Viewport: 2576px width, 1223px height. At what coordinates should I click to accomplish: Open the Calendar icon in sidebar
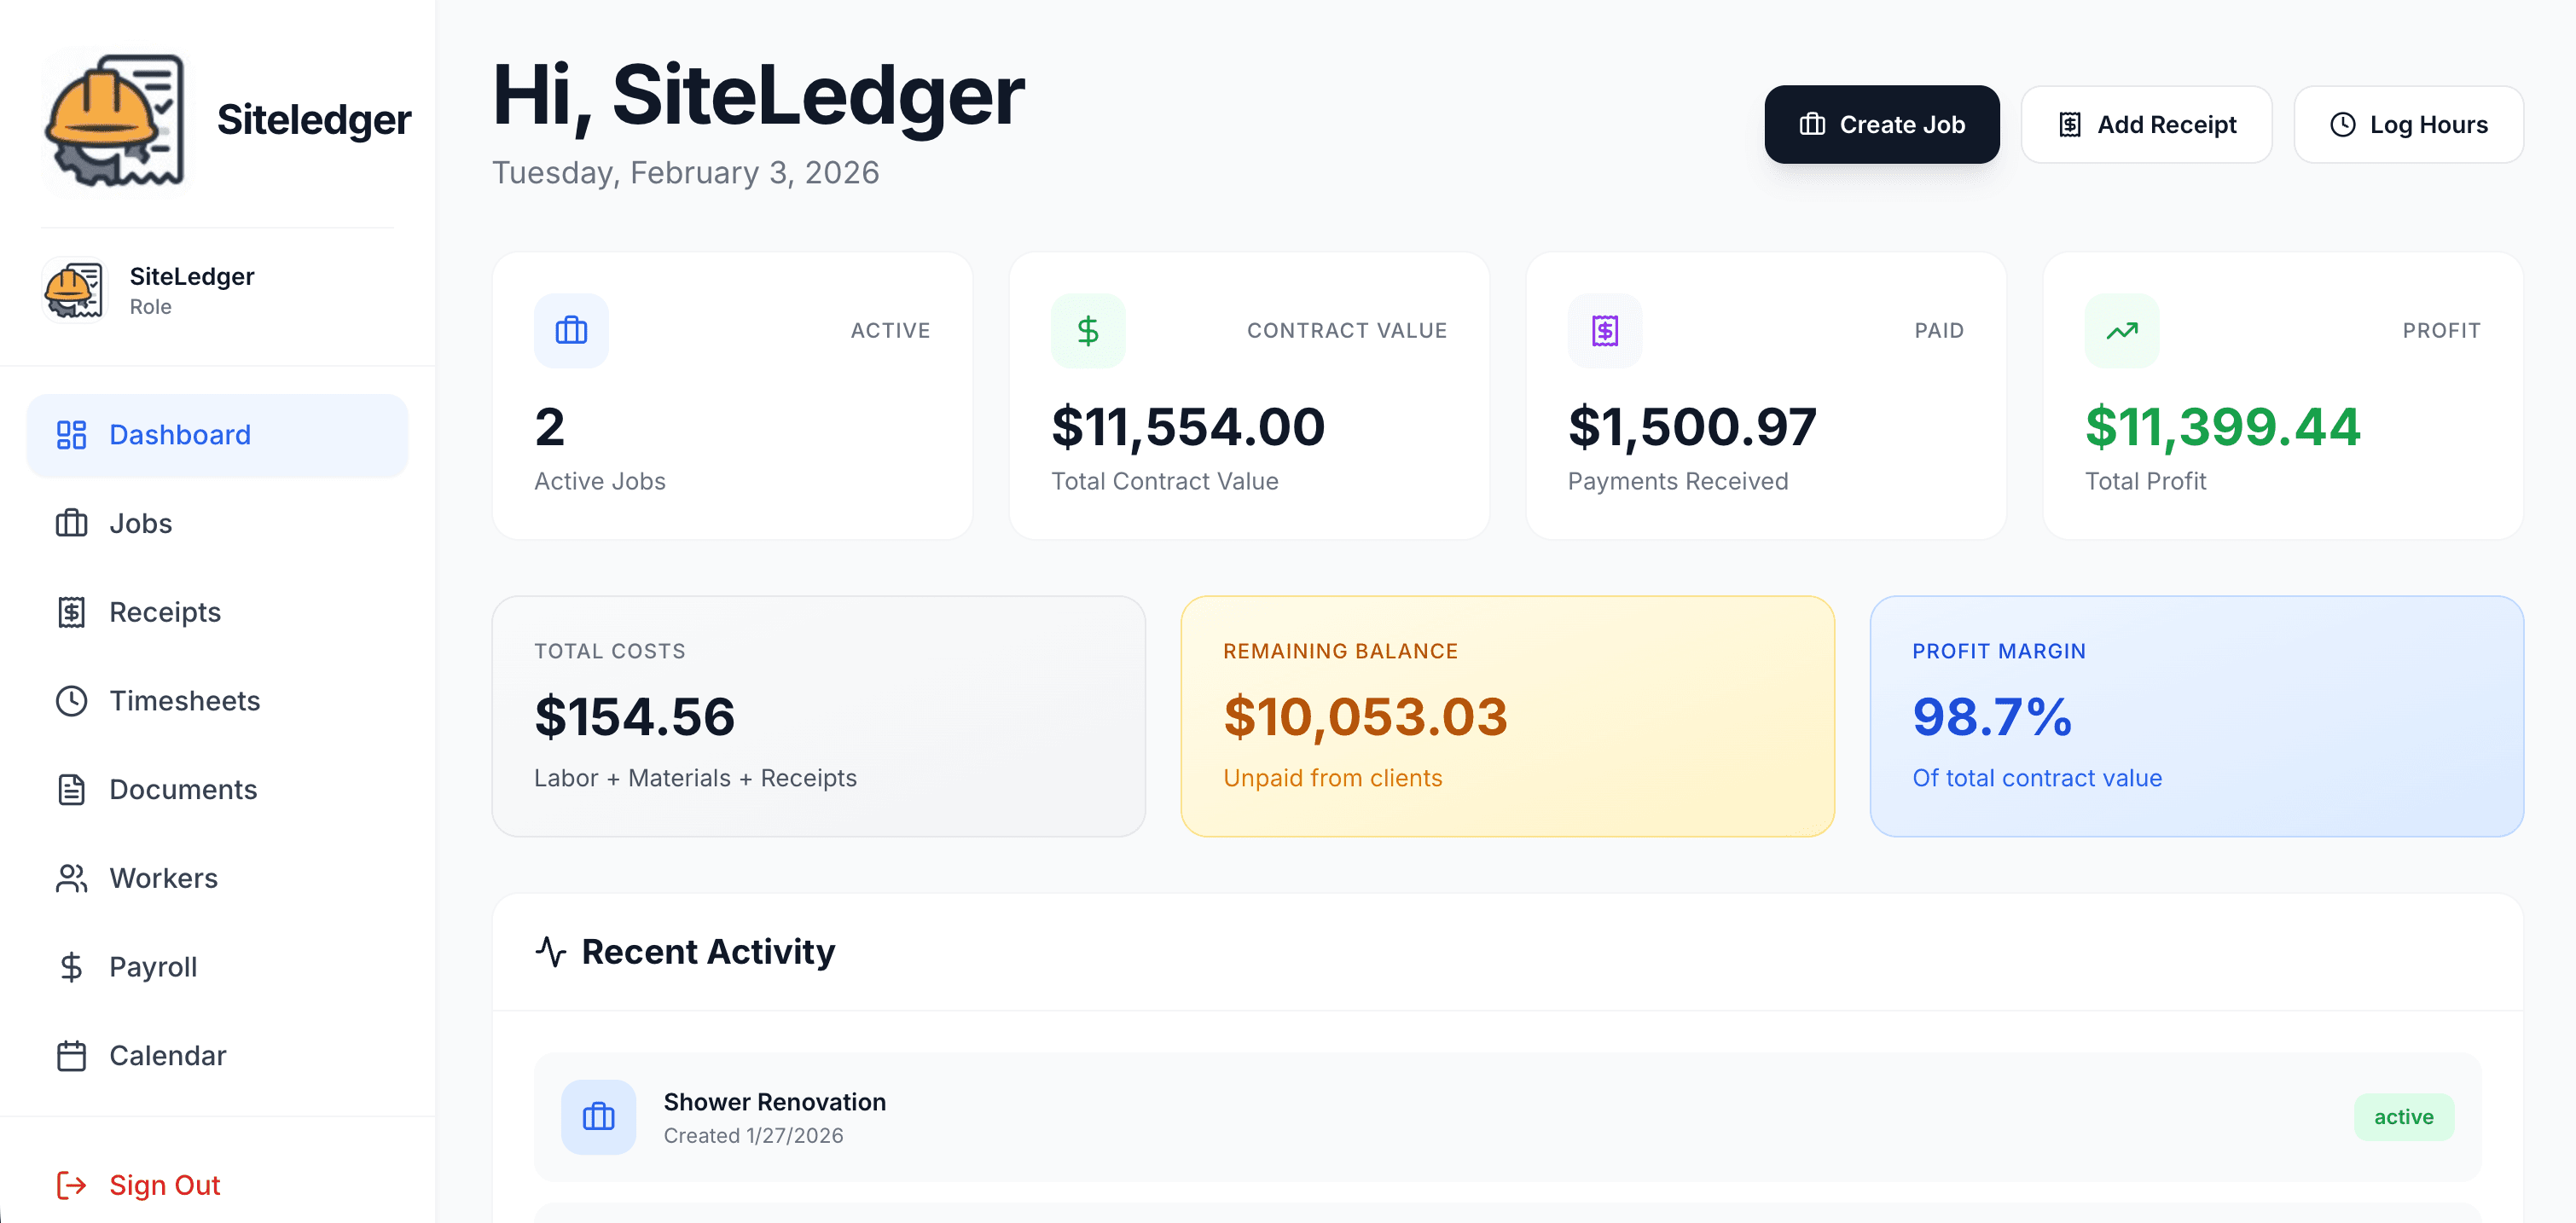click(71, 1055)
